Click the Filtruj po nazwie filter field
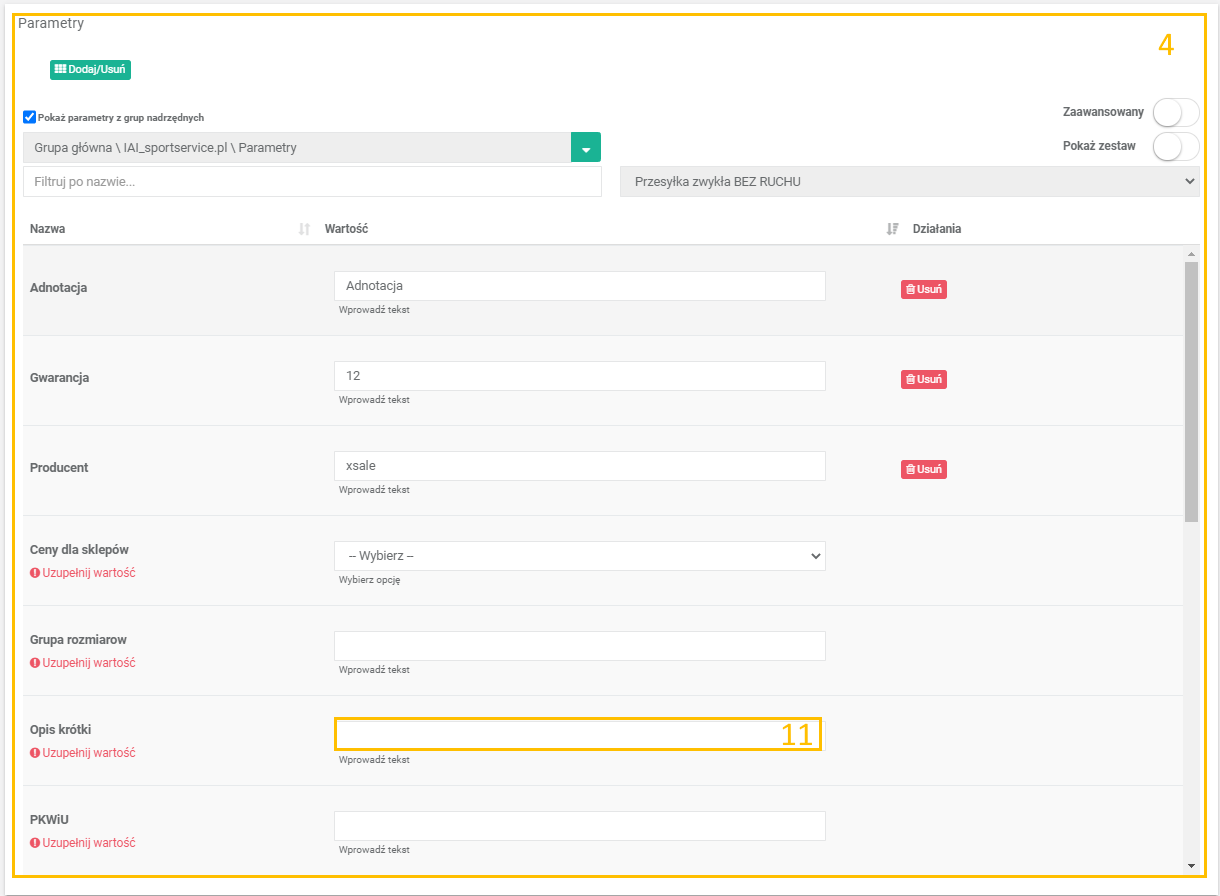This screenshot has height=896, width=1220. 312,181
